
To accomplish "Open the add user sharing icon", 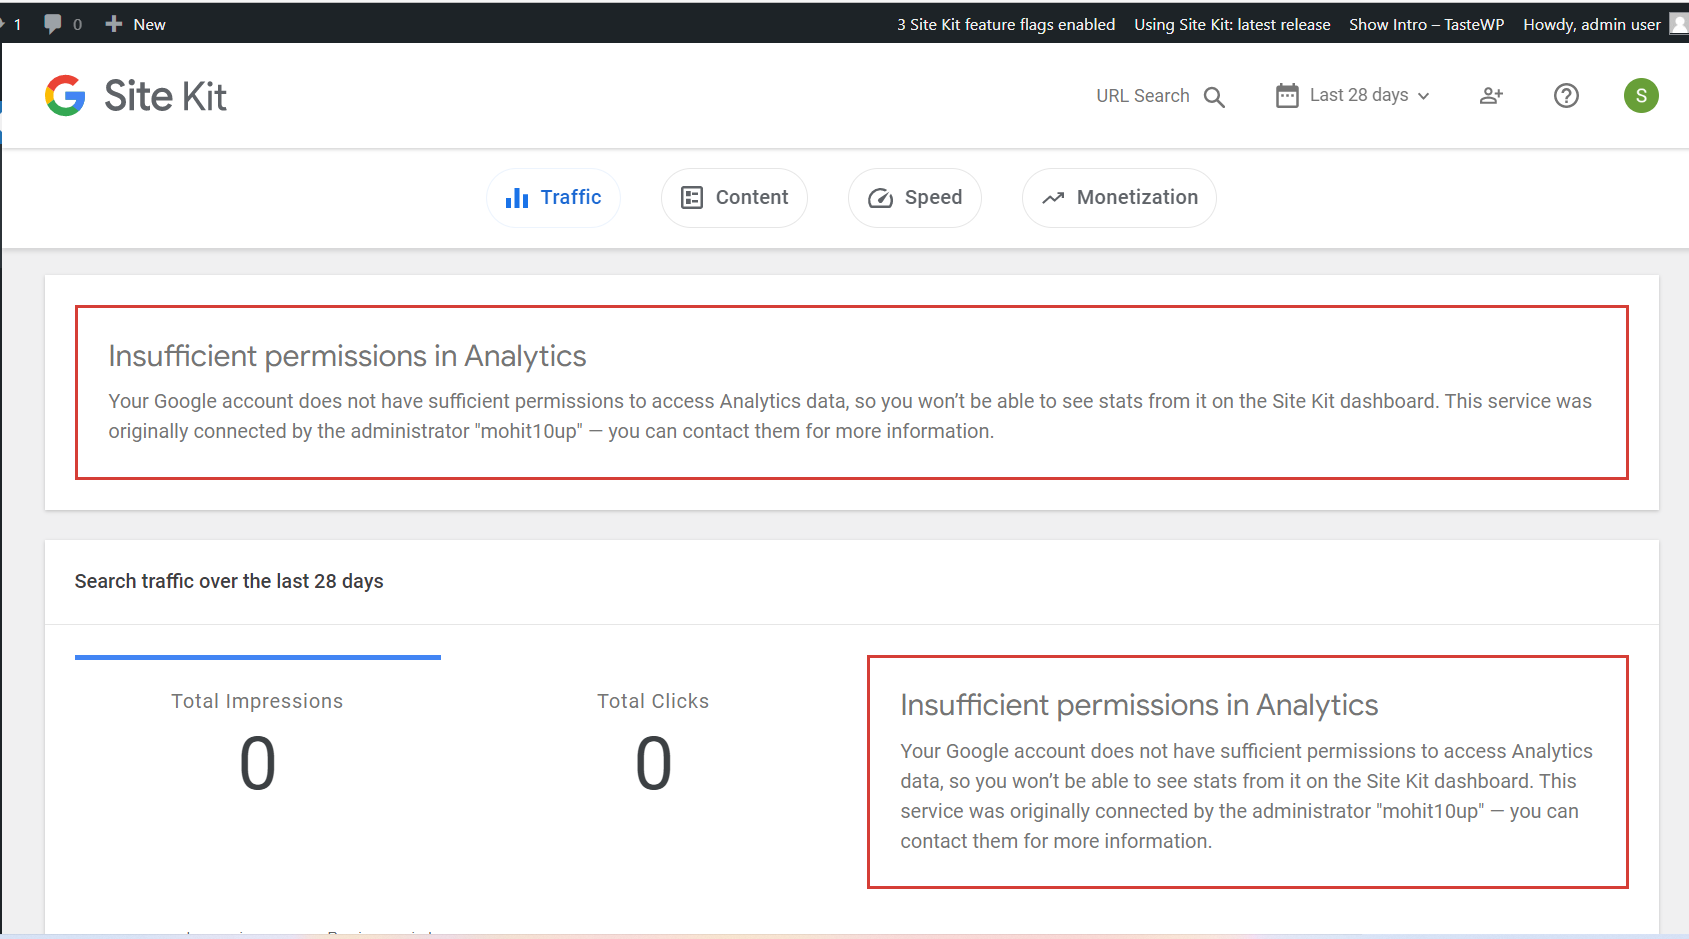I will point(1491,96).
